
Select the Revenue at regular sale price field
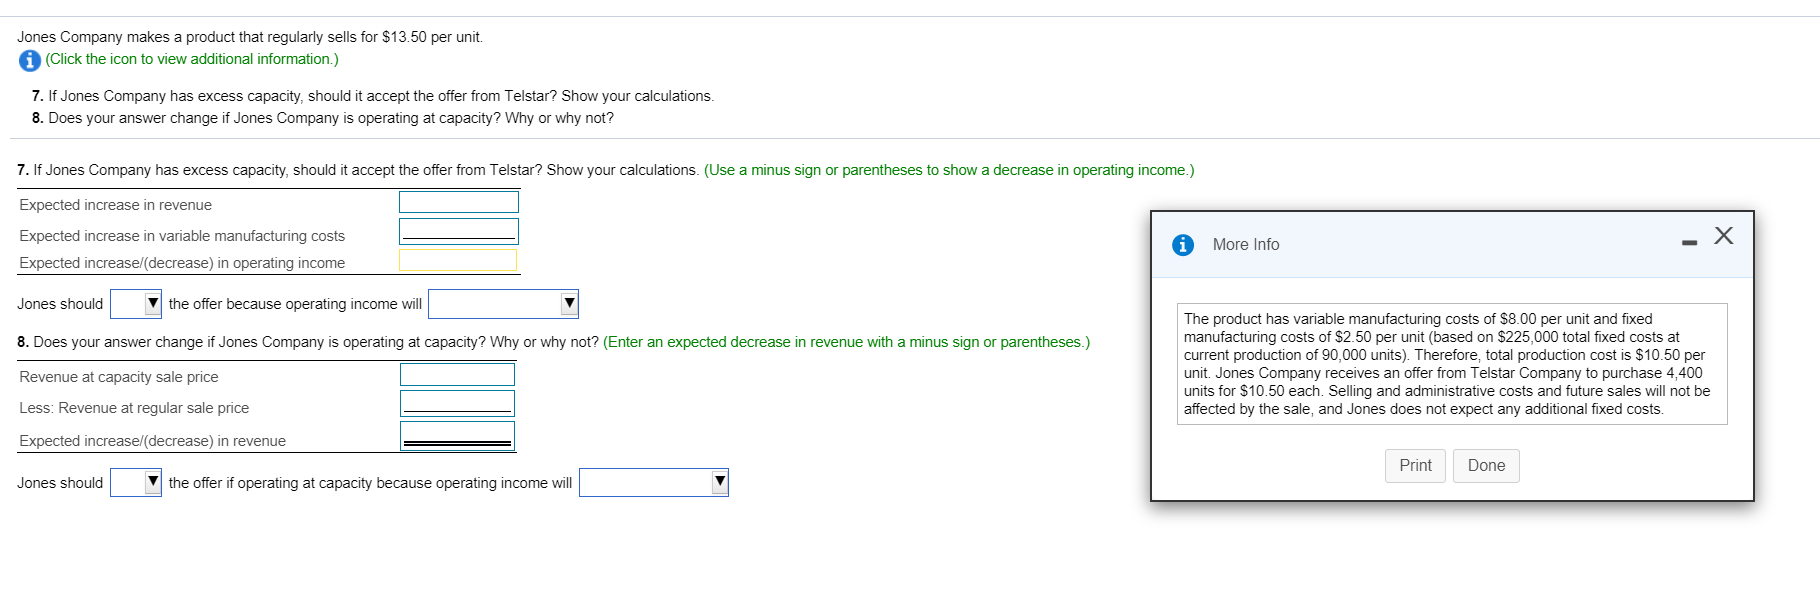click(x=457, y=402)
